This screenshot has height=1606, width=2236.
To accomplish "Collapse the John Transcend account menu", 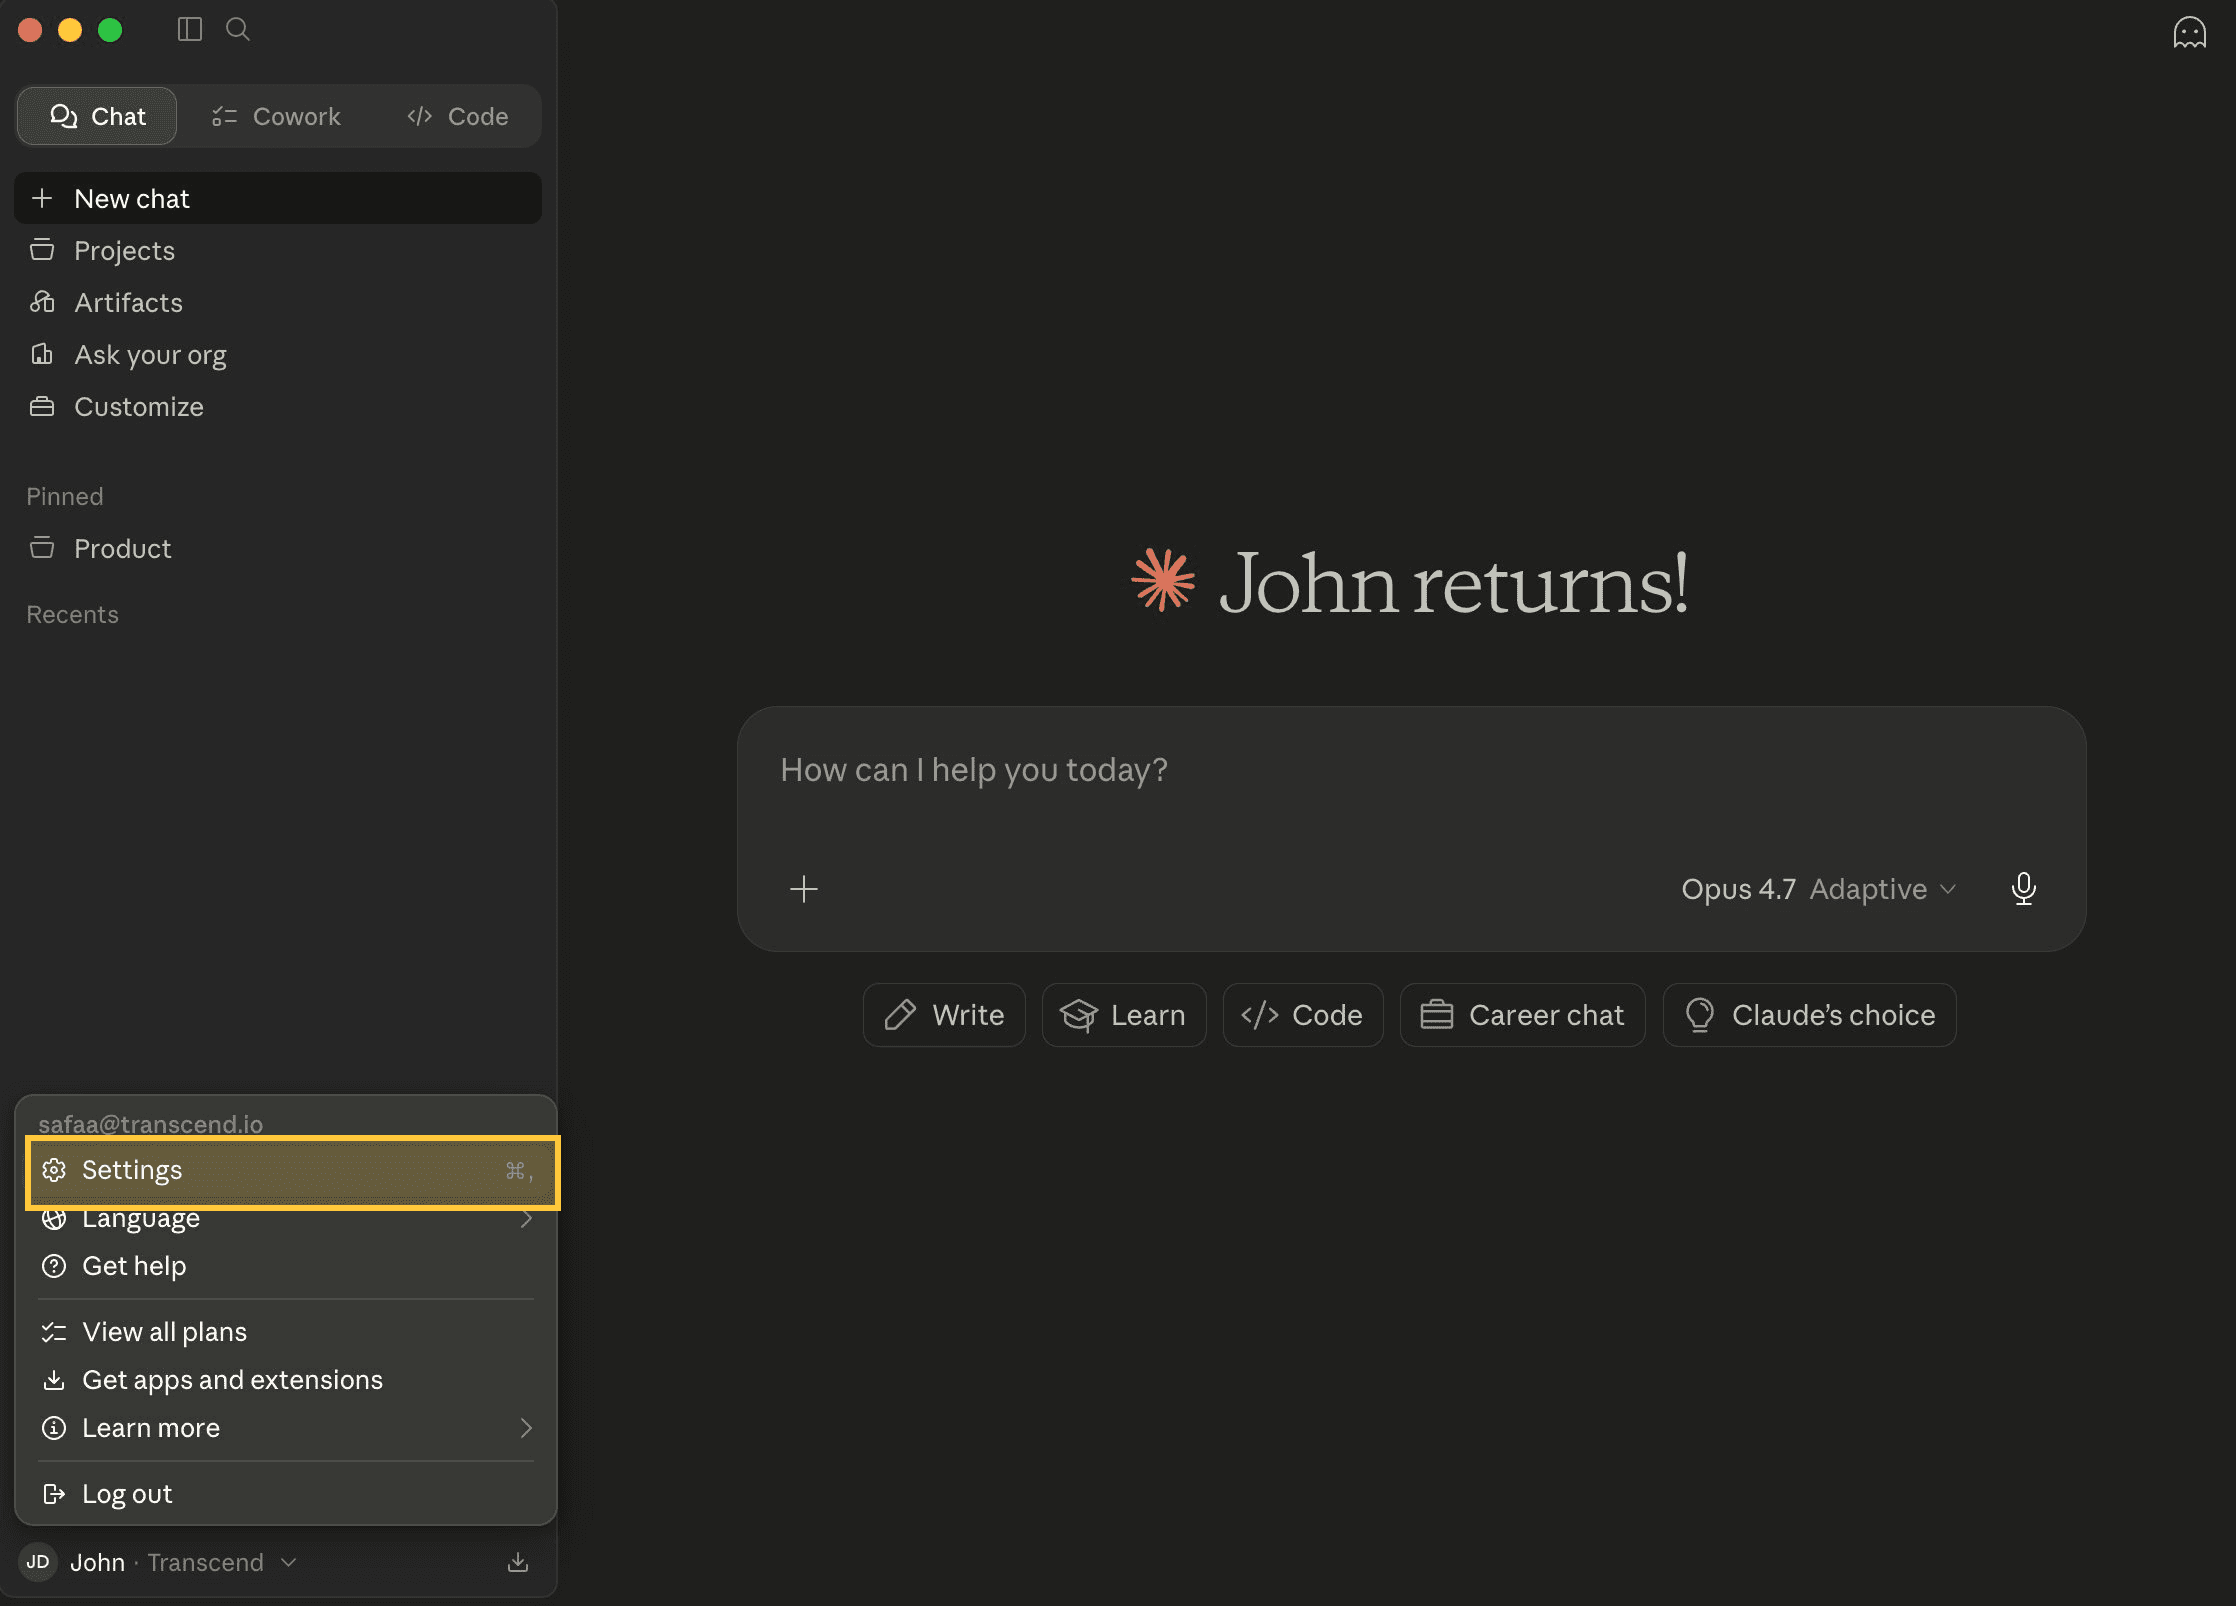I will click(x=160, y=1562).
